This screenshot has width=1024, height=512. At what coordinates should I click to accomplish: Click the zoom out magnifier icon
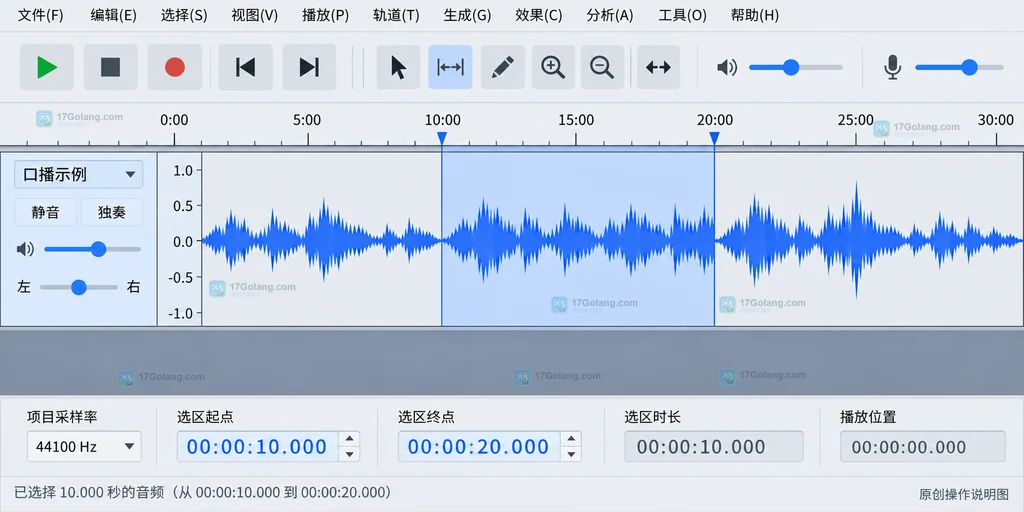tap(601, 67)
